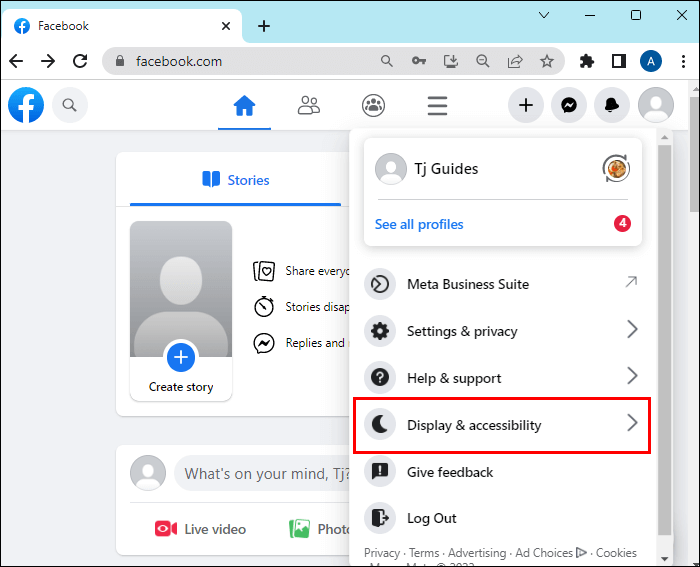Open the Extensions puzzle icon
This screenshot has width=700, height=567.
point(587,61)
